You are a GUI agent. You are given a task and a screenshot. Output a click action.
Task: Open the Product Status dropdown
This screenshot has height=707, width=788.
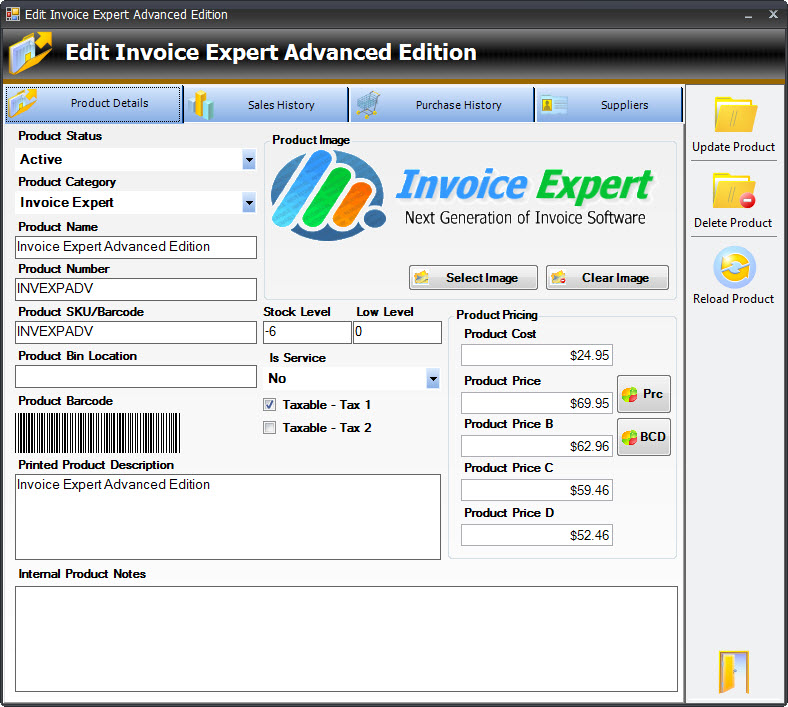tap(249, 160)
